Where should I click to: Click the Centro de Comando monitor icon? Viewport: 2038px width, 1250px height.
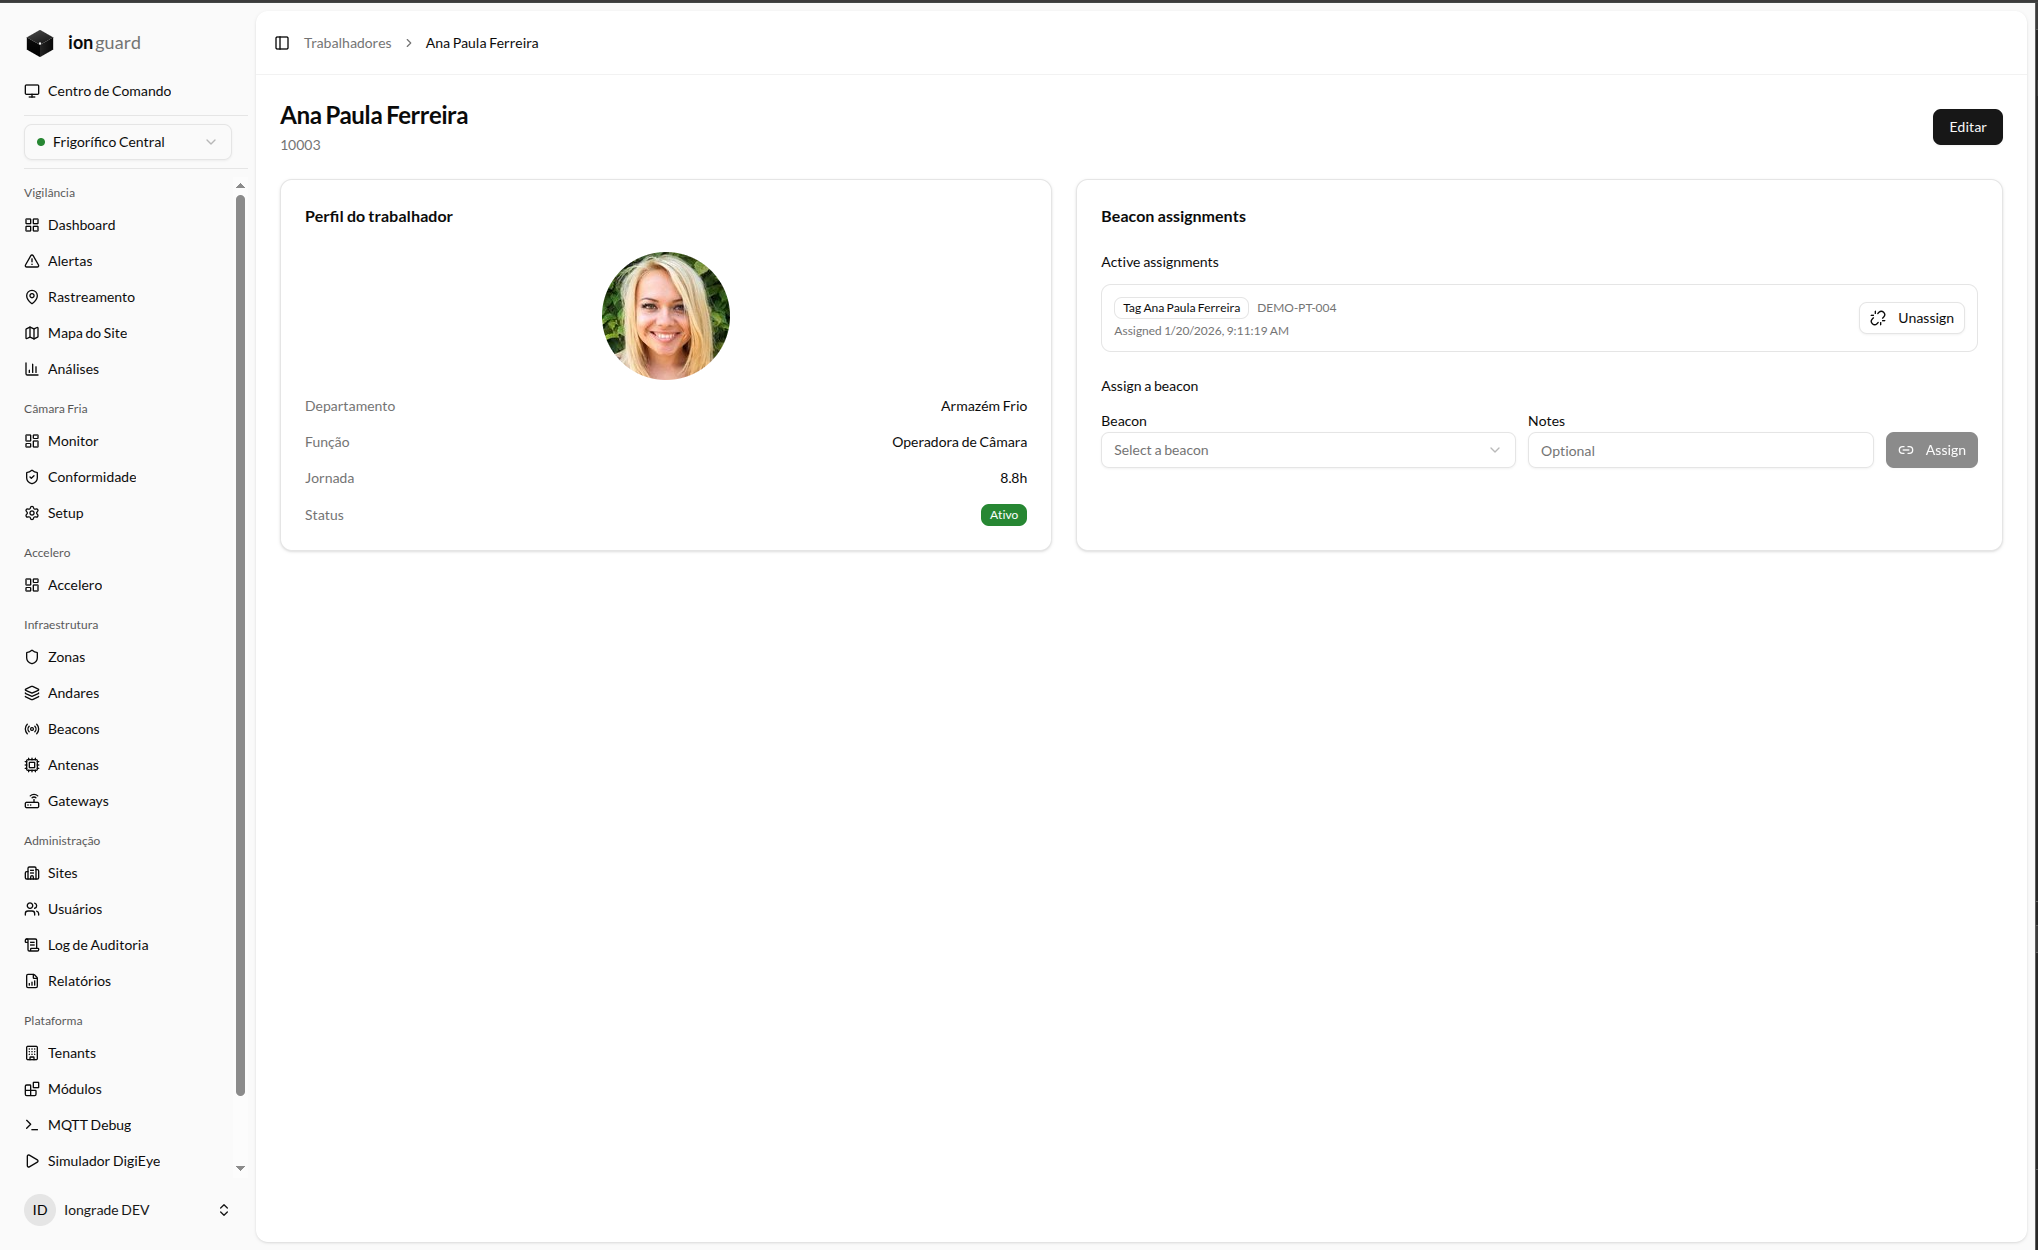pos(32,91)
